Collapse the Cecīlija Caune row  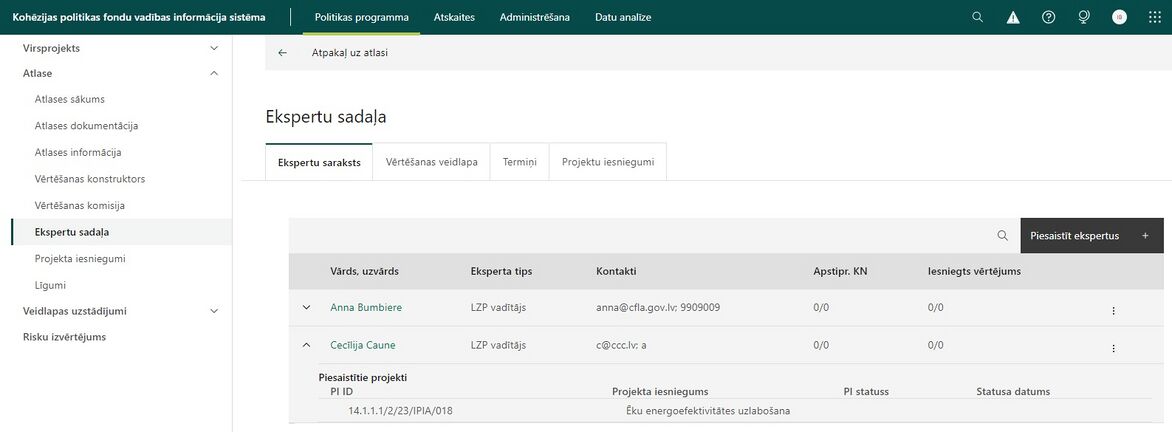coord(306,345)
